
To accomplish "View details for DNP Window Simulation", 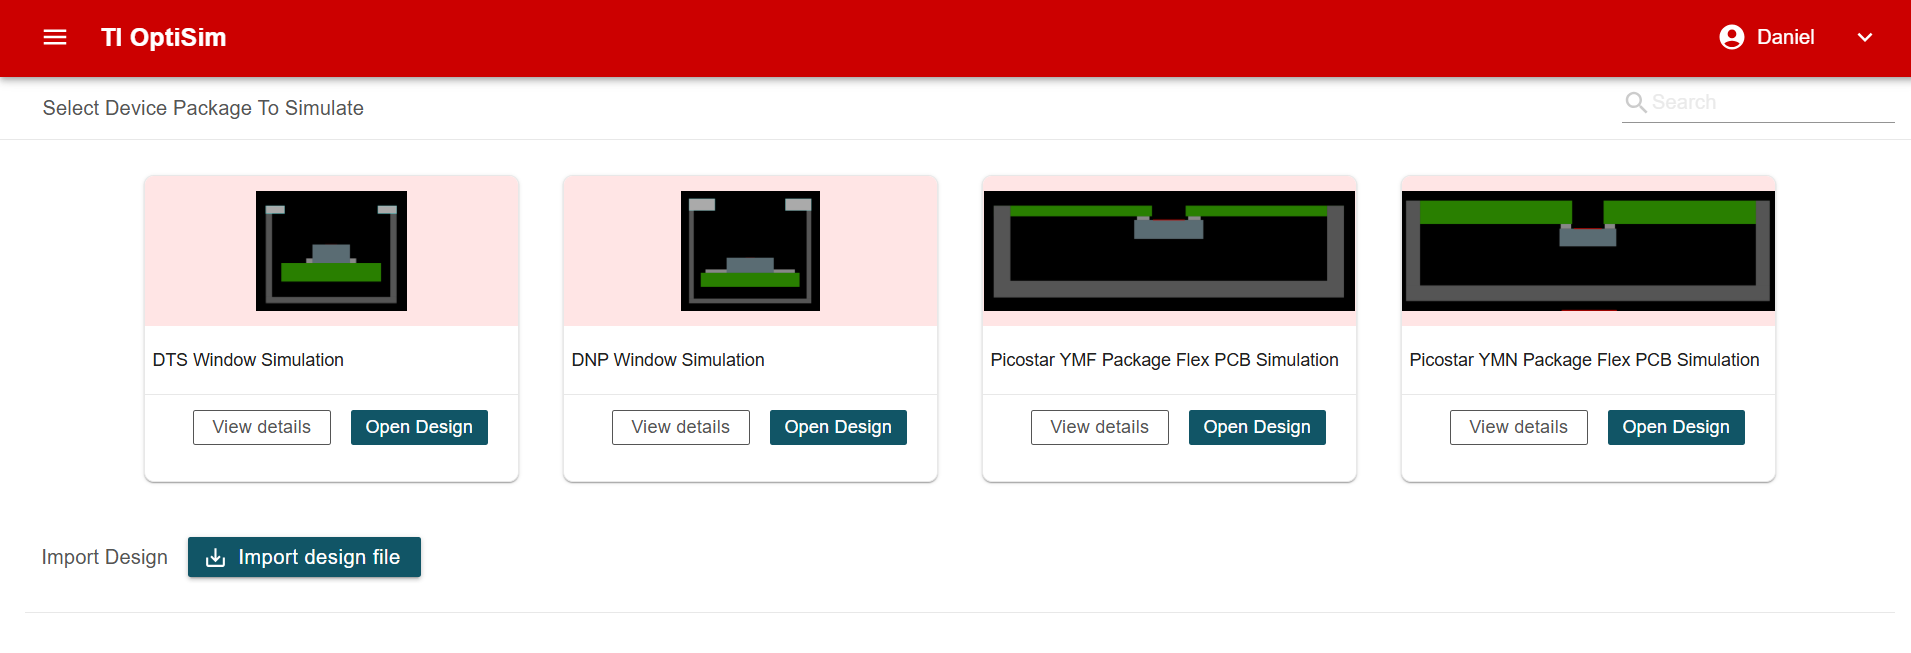I will click(680, 427).
